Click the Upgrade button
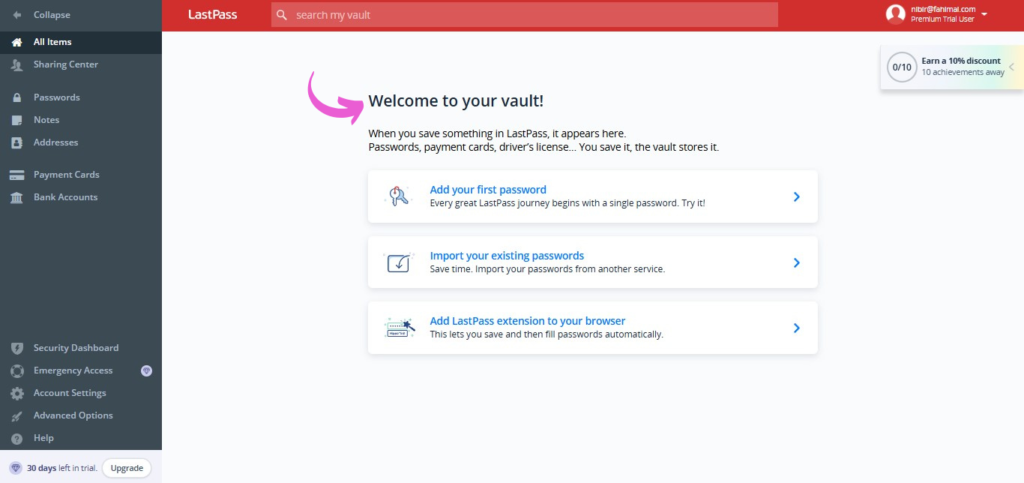The height and width of the screenshot is (483, 1024). point(127,468)
